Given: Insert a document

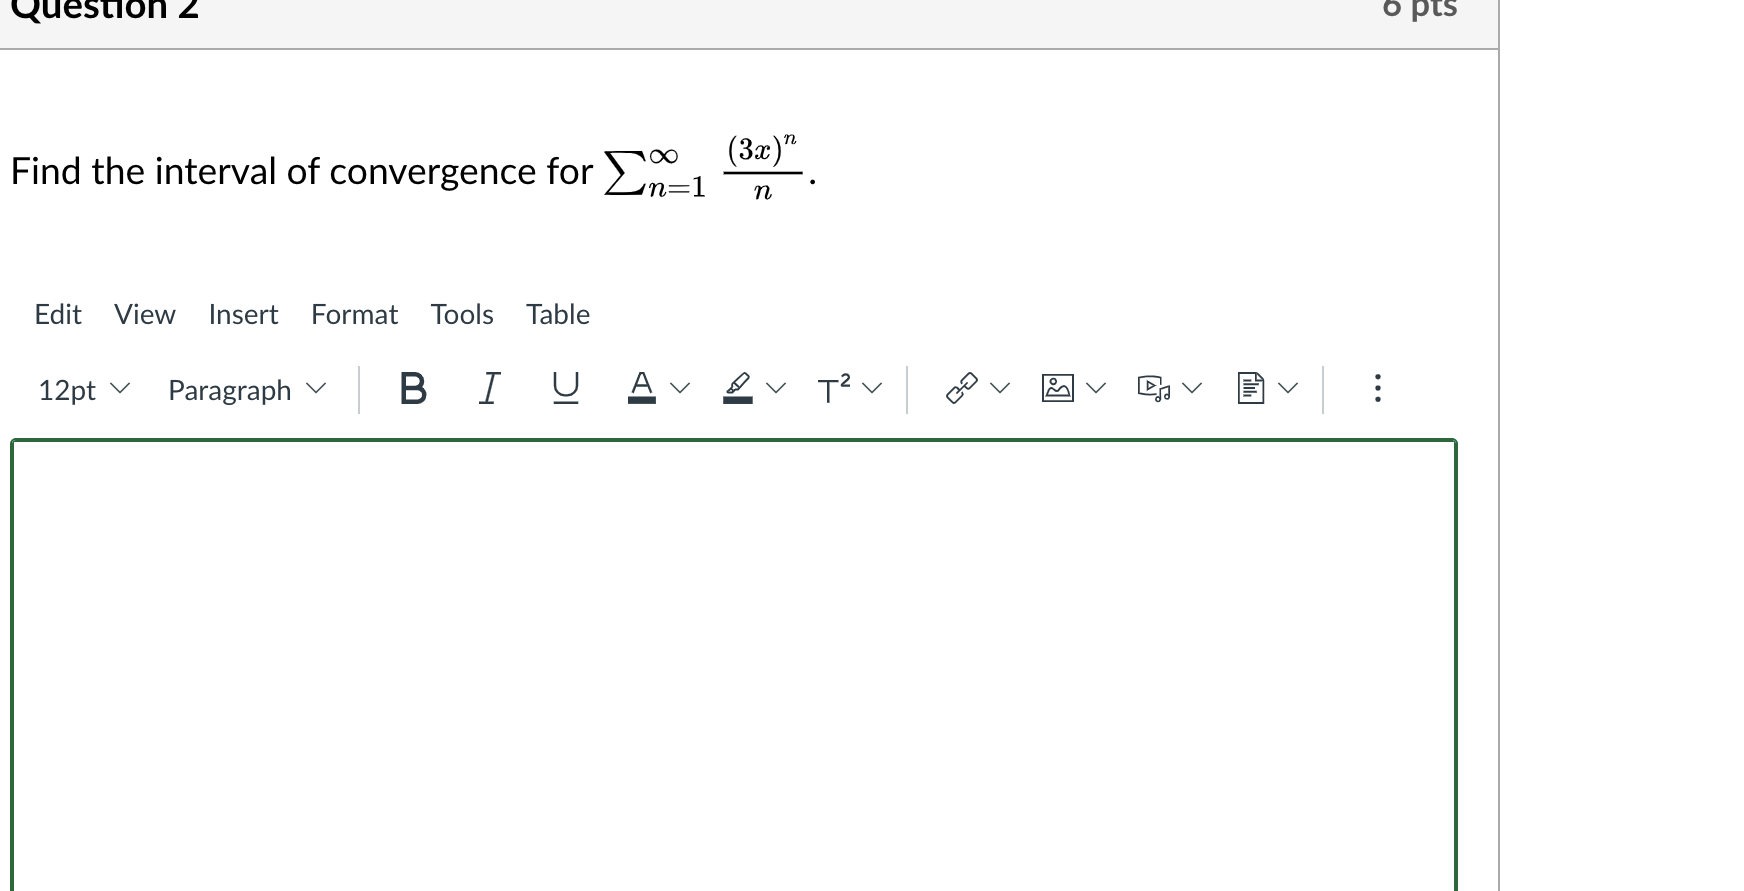Looking at the screenshot, I should tap(1251, 386).
